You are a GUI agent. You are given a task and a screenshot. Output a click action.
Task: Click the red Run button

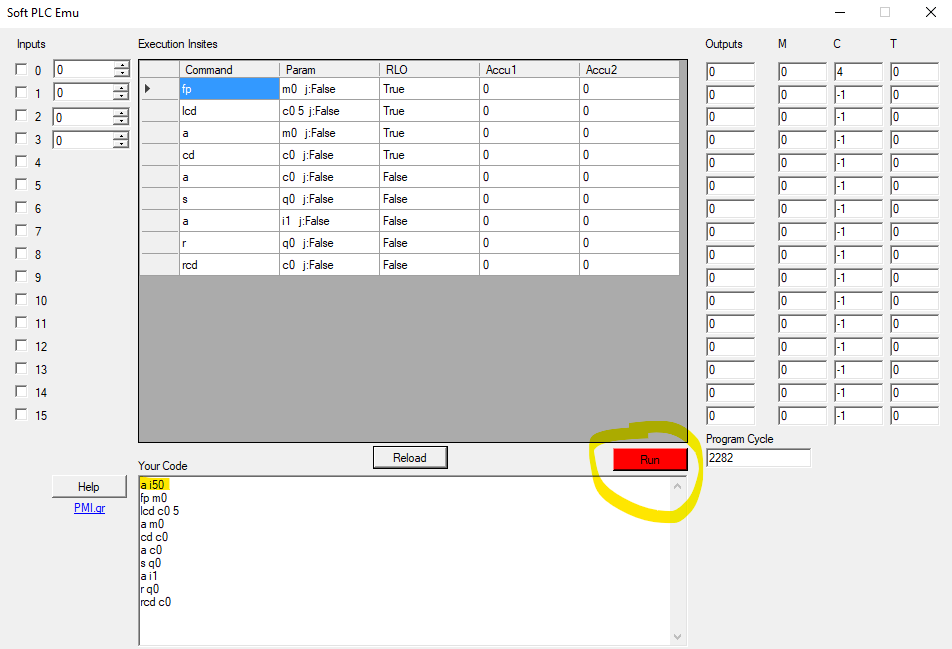click(650, 459)
